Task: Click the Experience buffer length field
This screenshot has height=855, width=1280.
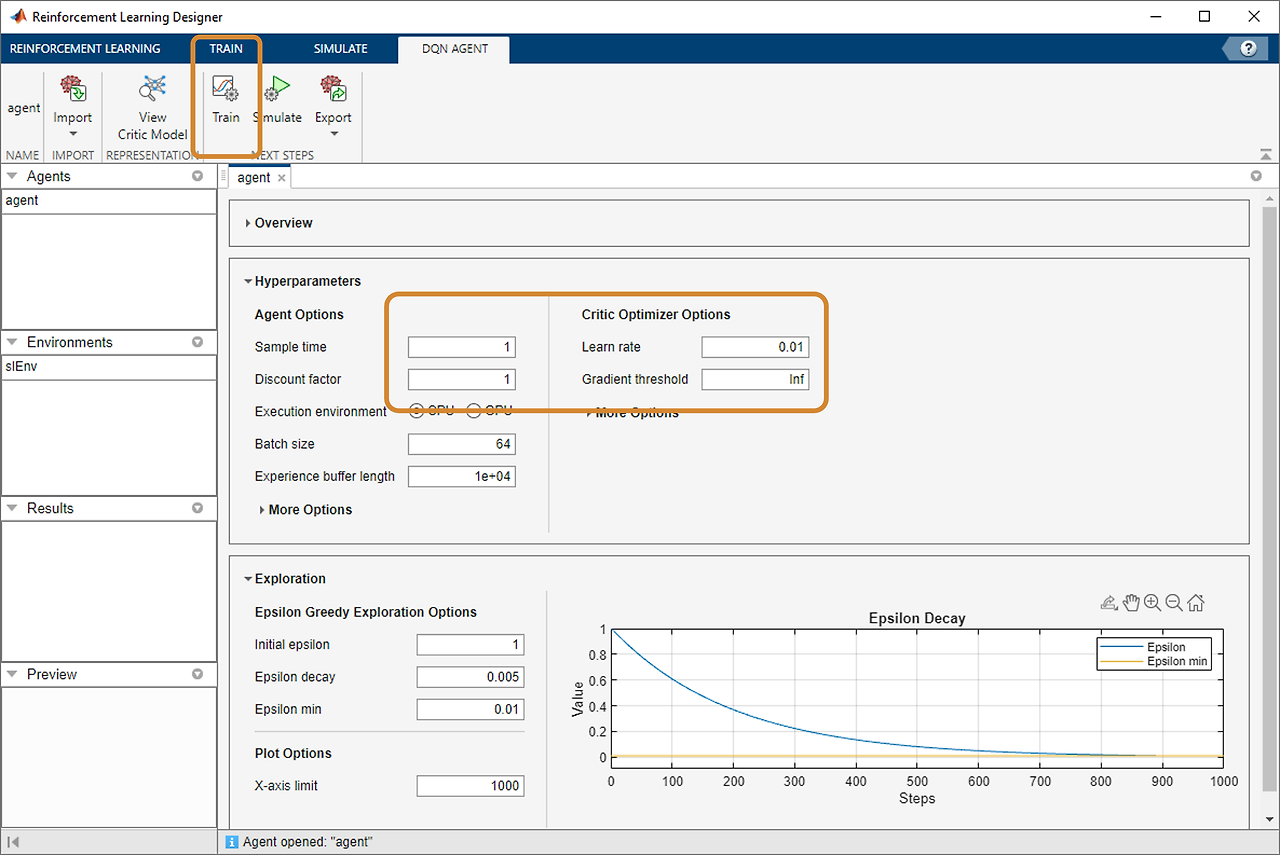Action: 462,476
